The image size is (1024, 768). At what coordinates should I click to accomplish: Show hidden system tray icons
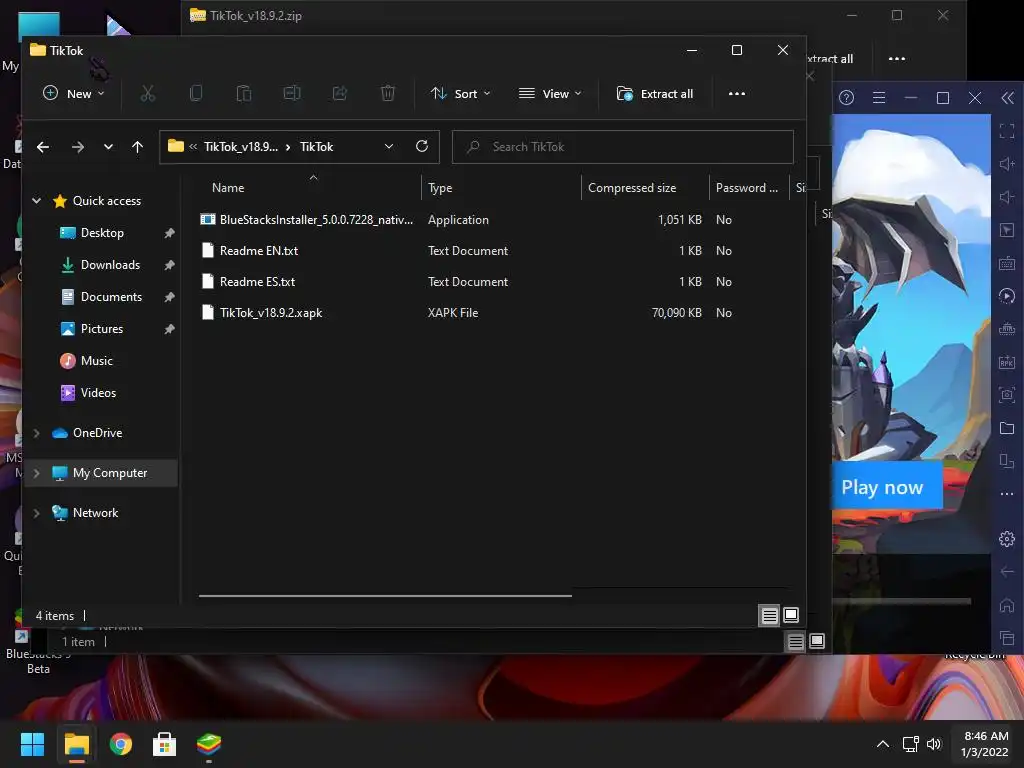pos(882,744)
